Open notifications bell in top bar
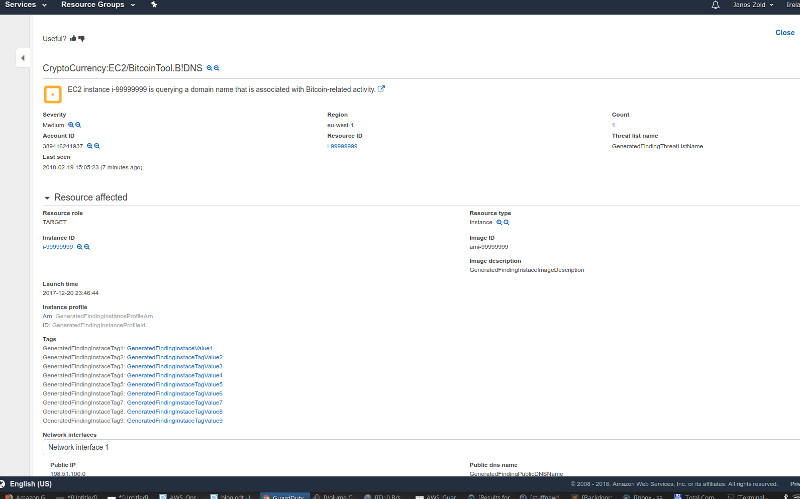This screenshot has height=499, width=800. (715, 5)
